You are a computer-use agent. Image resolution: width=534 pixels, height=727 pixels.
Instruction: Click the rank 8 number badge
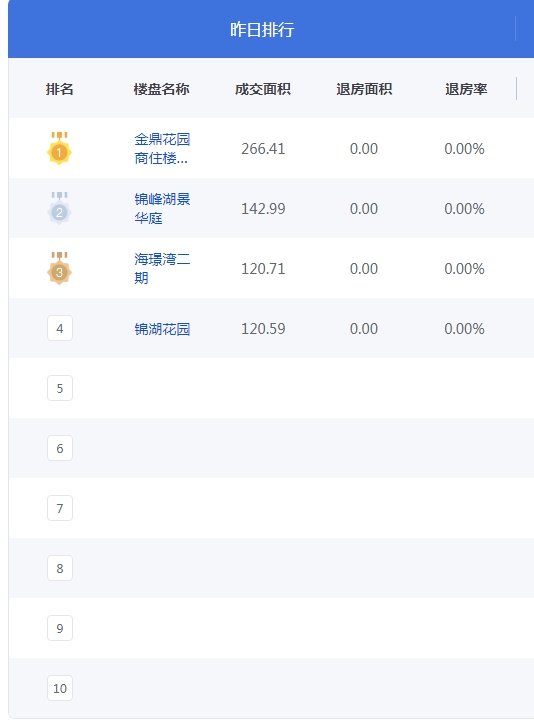pyautogui.click(x=60, y=568)
